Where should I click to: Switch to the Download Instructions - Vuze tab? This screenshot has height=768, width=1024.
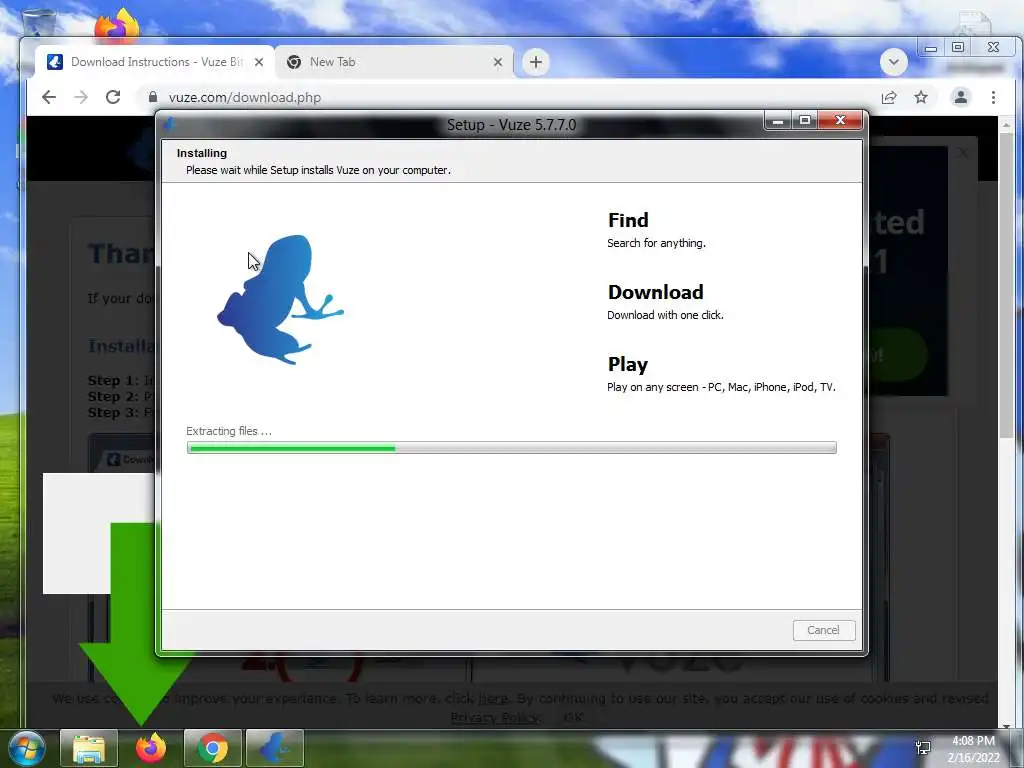click(x=154, y=62)
